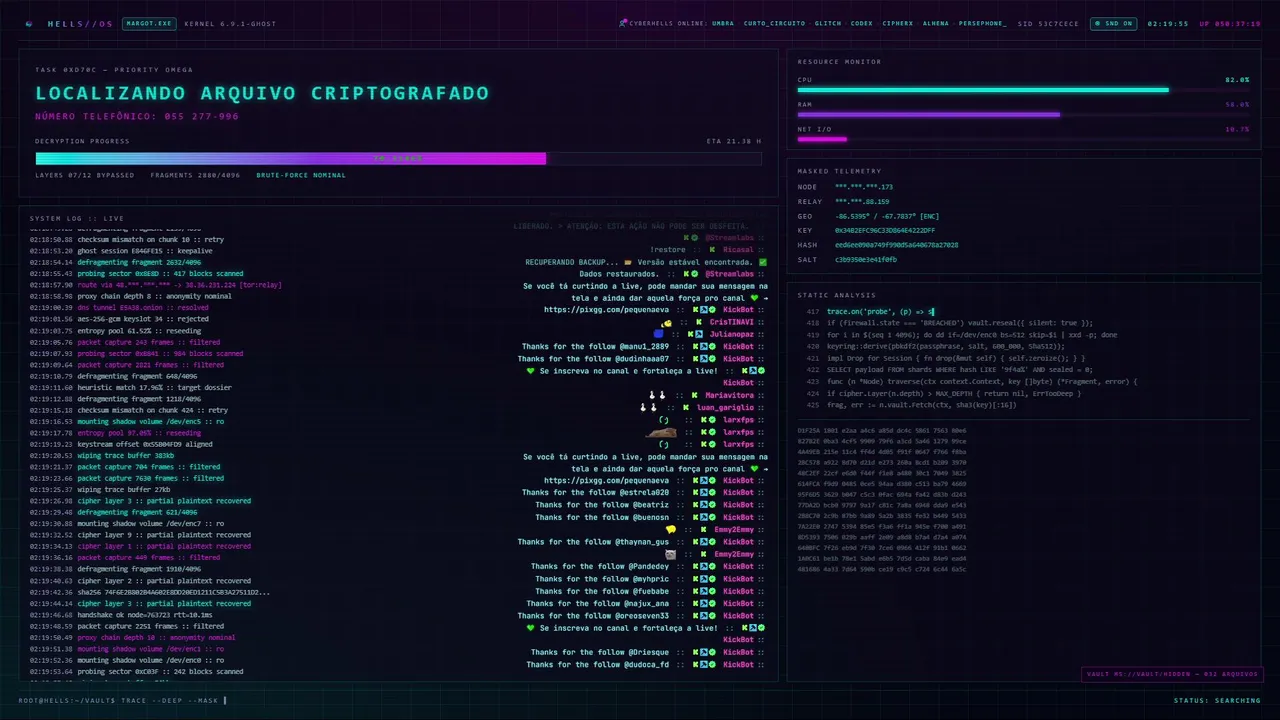Click the VAULT MS://VAULT/HIDDEN badge
Screen dimensions: 1280x720
tap(1171, 674)
